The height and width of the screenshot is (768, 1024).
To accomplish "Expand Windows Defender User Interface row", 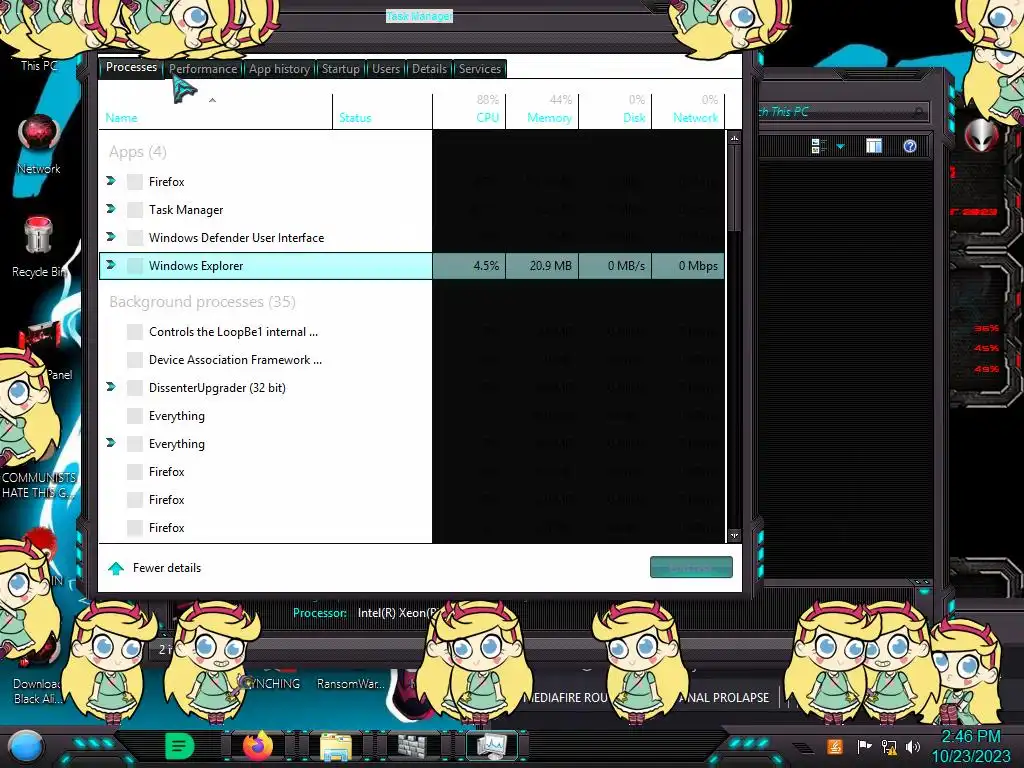I will pos(111,237).
